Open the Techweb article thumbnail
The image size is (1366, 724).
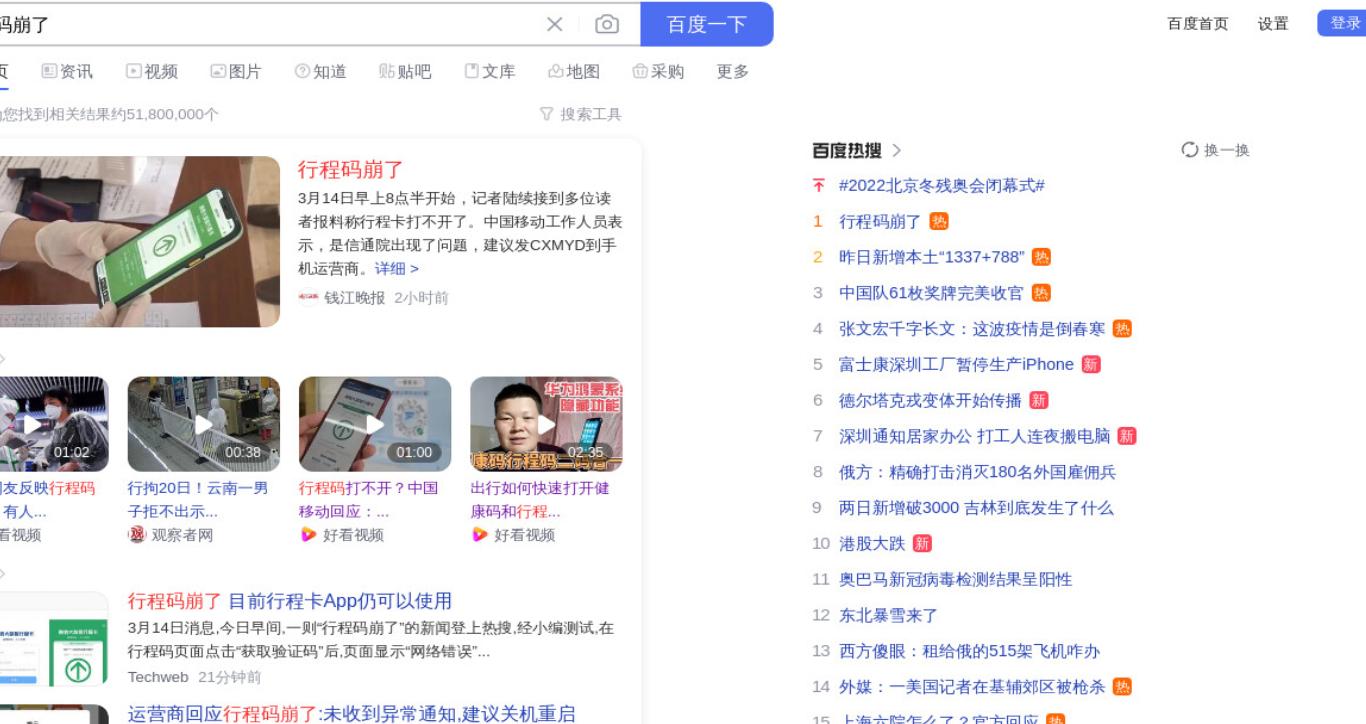coord(54,639)
